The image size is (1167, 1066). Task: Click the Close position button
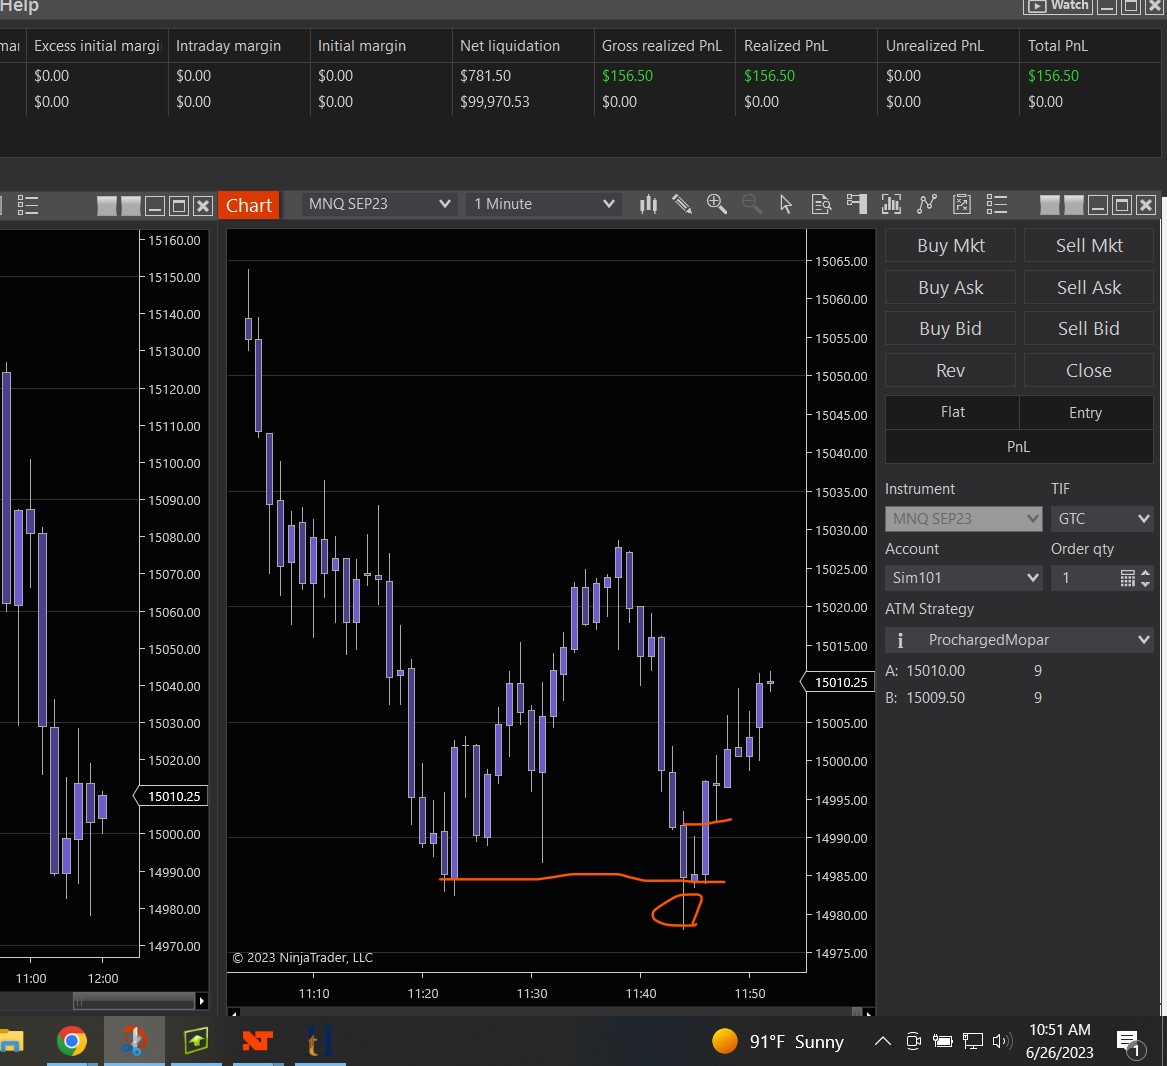[x=1088, y=371]
